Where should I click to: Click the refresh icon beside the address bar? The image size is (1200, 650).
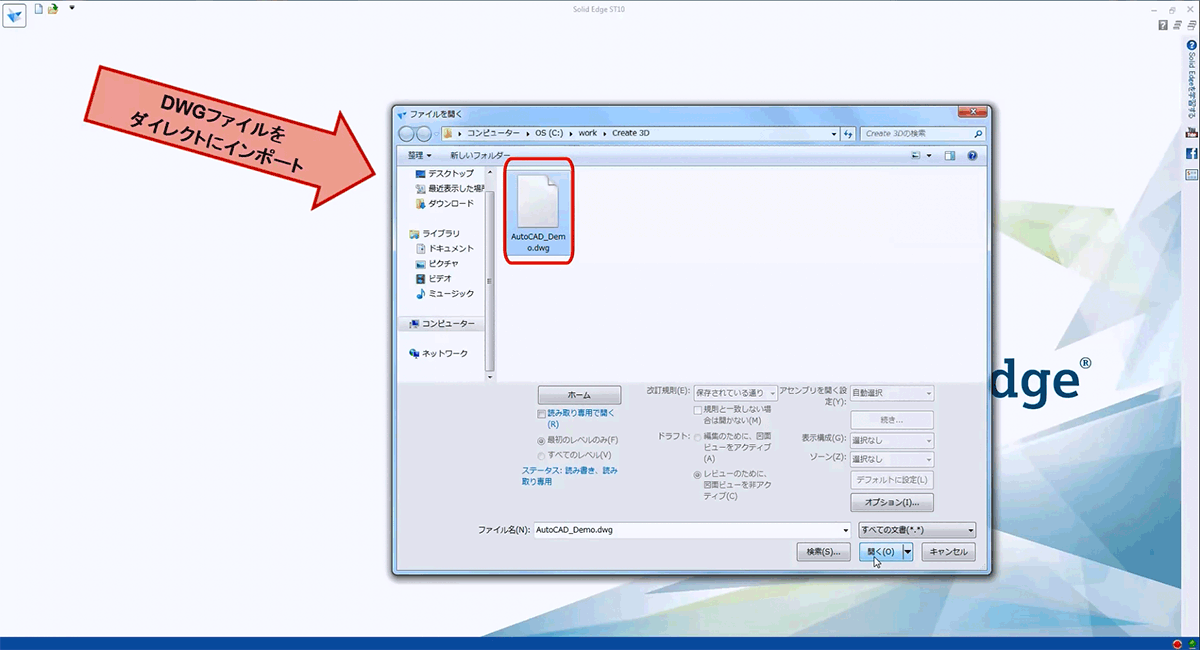tap(848, 133)
